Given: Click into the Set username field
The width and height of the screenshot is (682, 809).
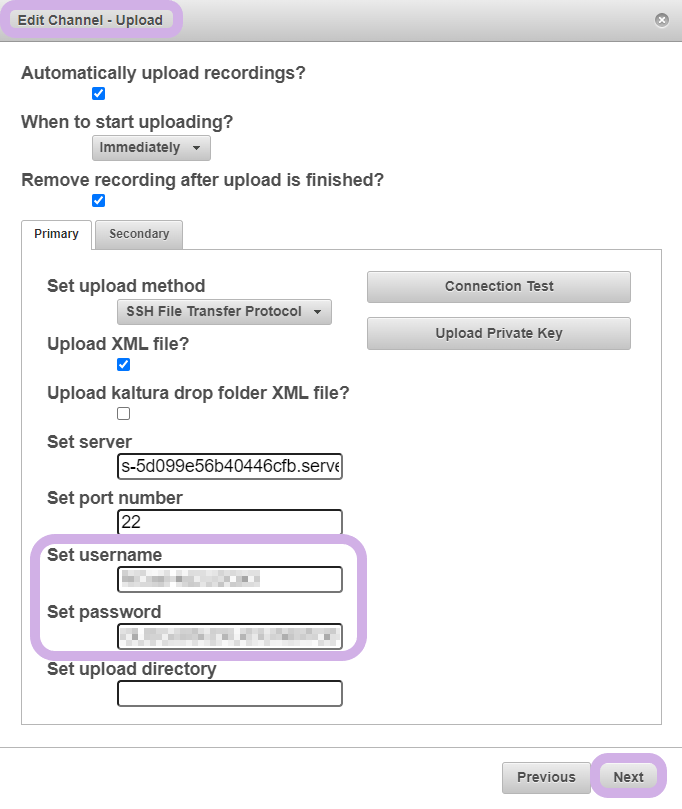Looking at the screenshot, I should [x=230, y=579].
